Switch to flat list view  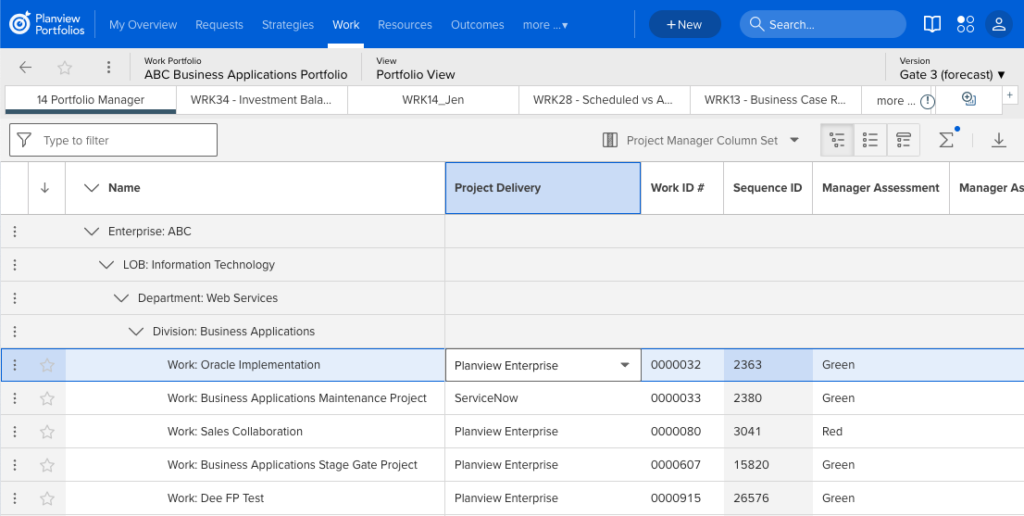coord(870,140)
